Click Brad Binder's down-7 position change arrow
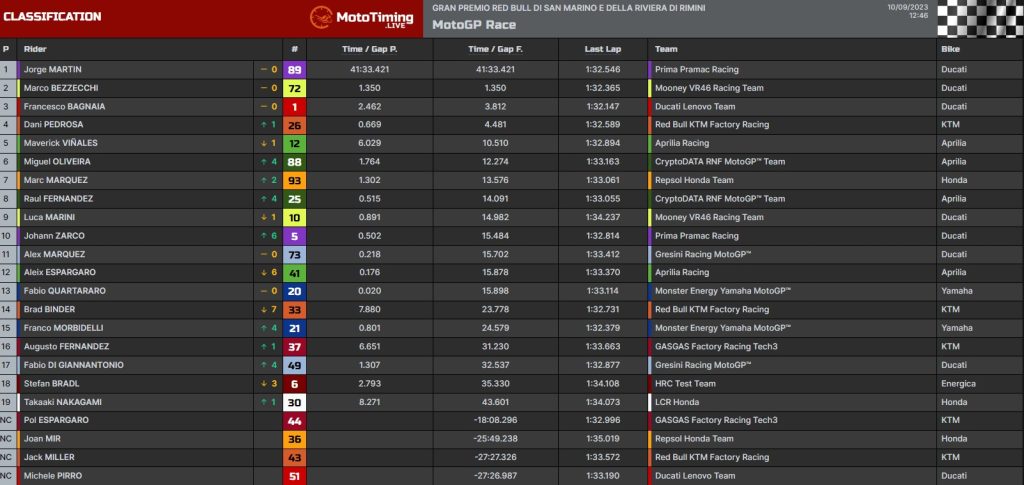This screenshot has height=485, width=1024. tap(263, 310)
